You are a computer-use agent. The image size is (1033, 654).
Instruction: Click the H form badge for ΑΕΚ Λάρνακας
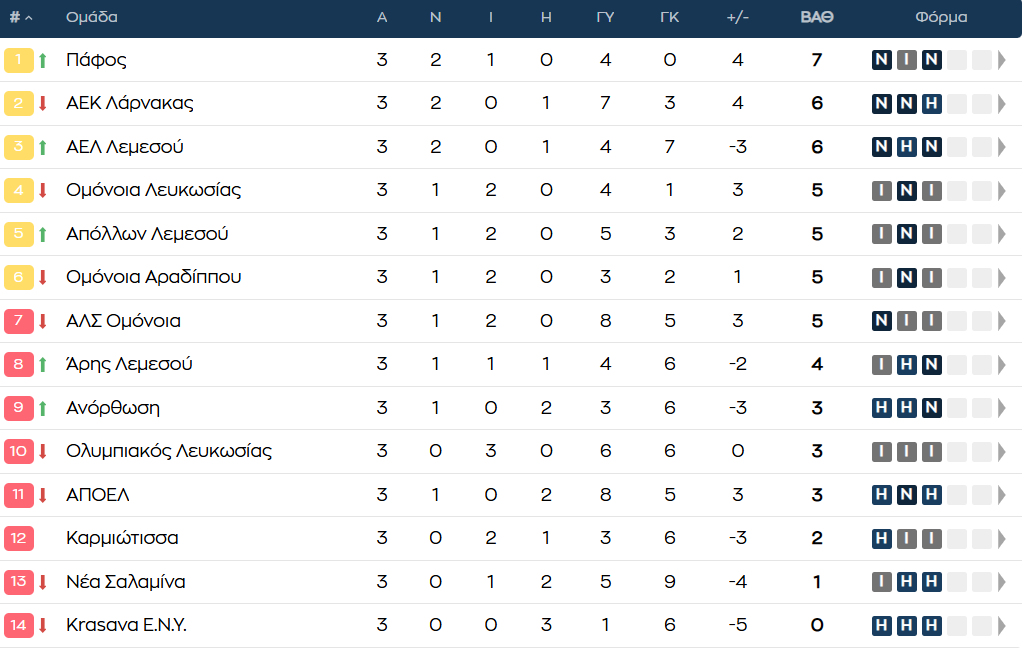tap(932, 103)
